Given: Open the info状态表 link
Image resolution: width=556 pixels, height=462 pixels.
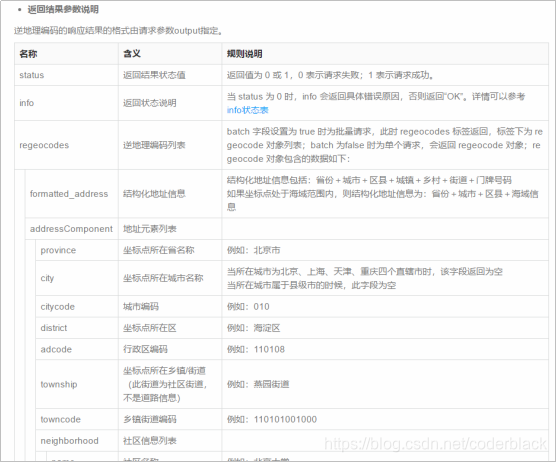Looking at the screenshot, I should [x=248, y=110].
